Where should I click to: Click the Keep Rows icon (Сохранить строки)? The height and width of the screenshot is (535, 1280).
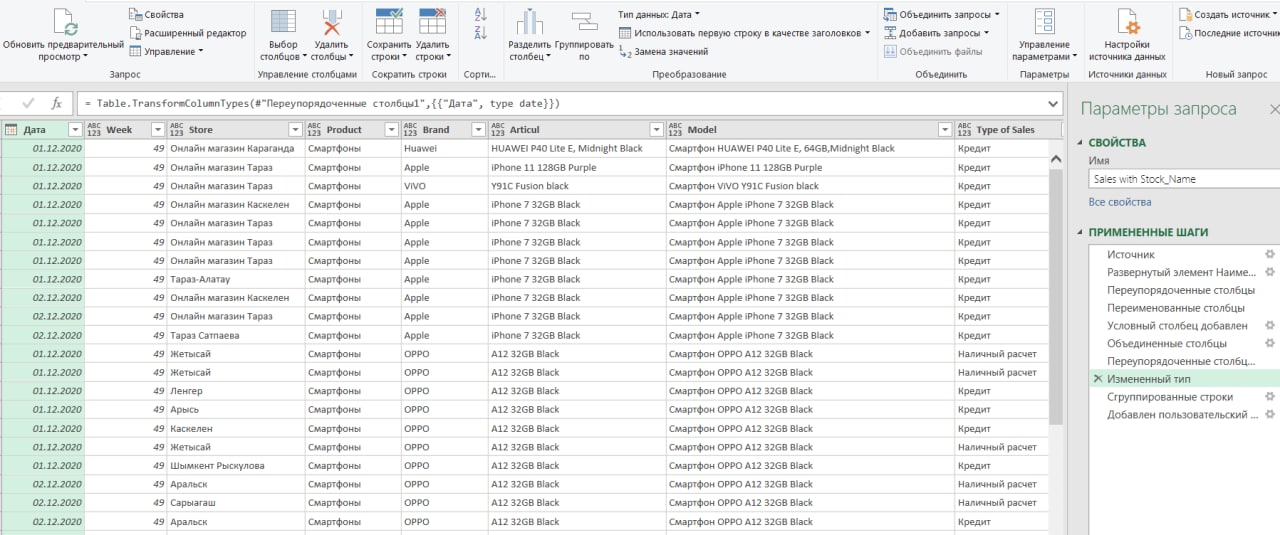[x=388, y=21]
